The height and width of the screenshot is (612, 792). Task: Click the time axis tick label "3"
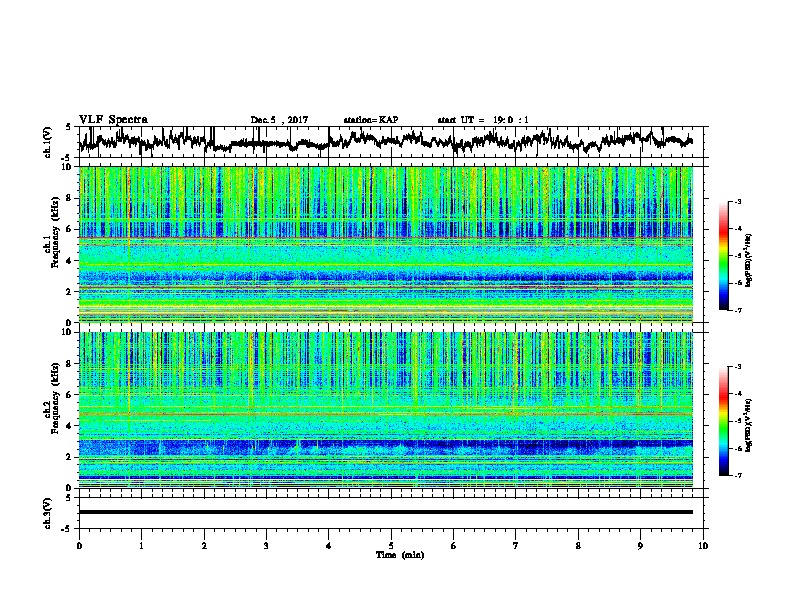click(266, 546)
